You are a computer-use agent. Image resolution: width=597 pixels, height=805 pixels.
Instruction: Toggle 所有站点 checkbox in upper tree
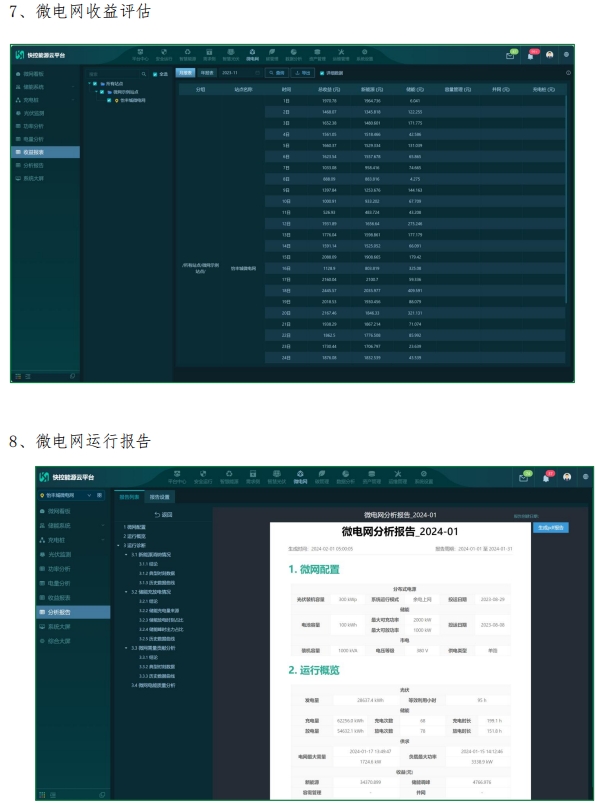coord(95,84)
